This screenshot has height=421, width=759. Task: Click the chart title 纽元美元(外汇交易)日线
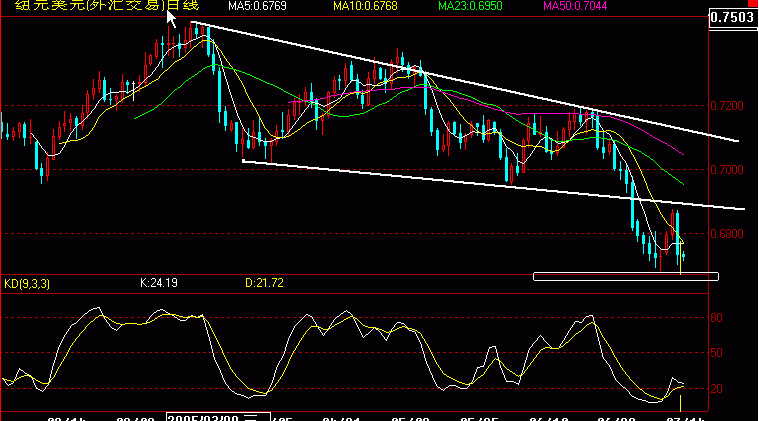[x=107, y=5]
